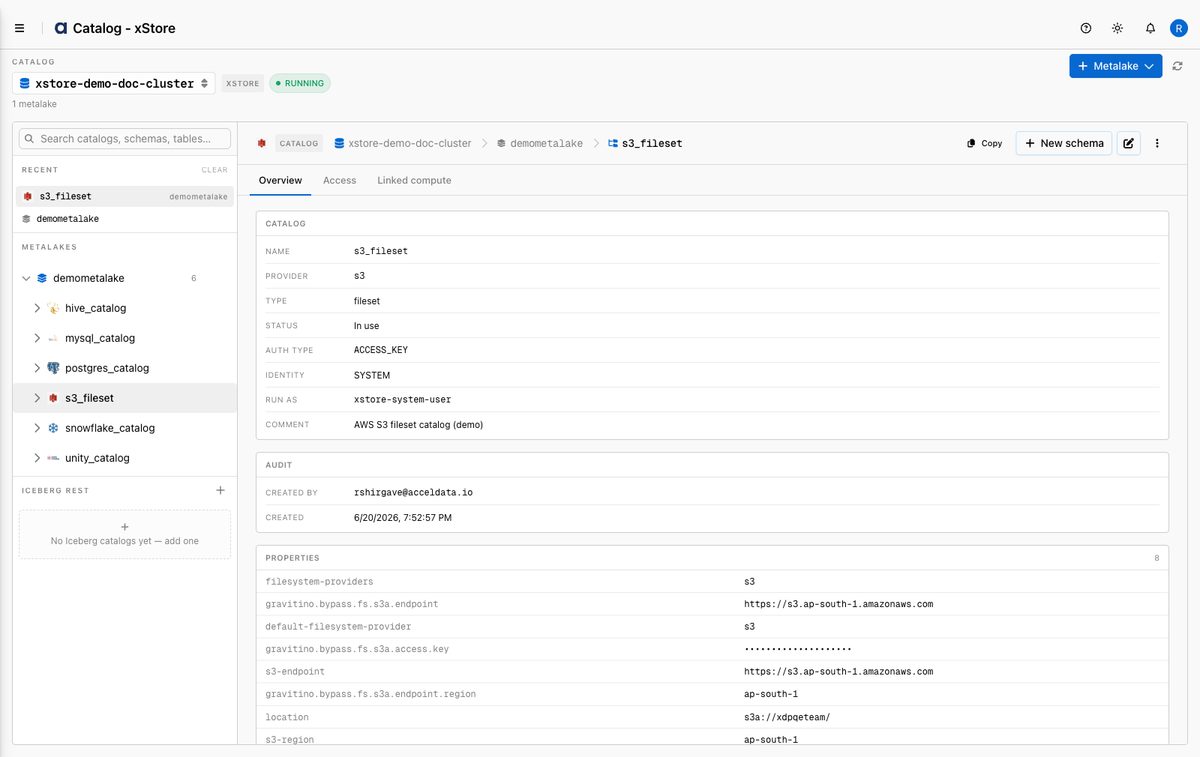This screenshot has height=757, width=1200.
Task: Click the CATALOG breadcrumb badge
Action: [299, 143]
